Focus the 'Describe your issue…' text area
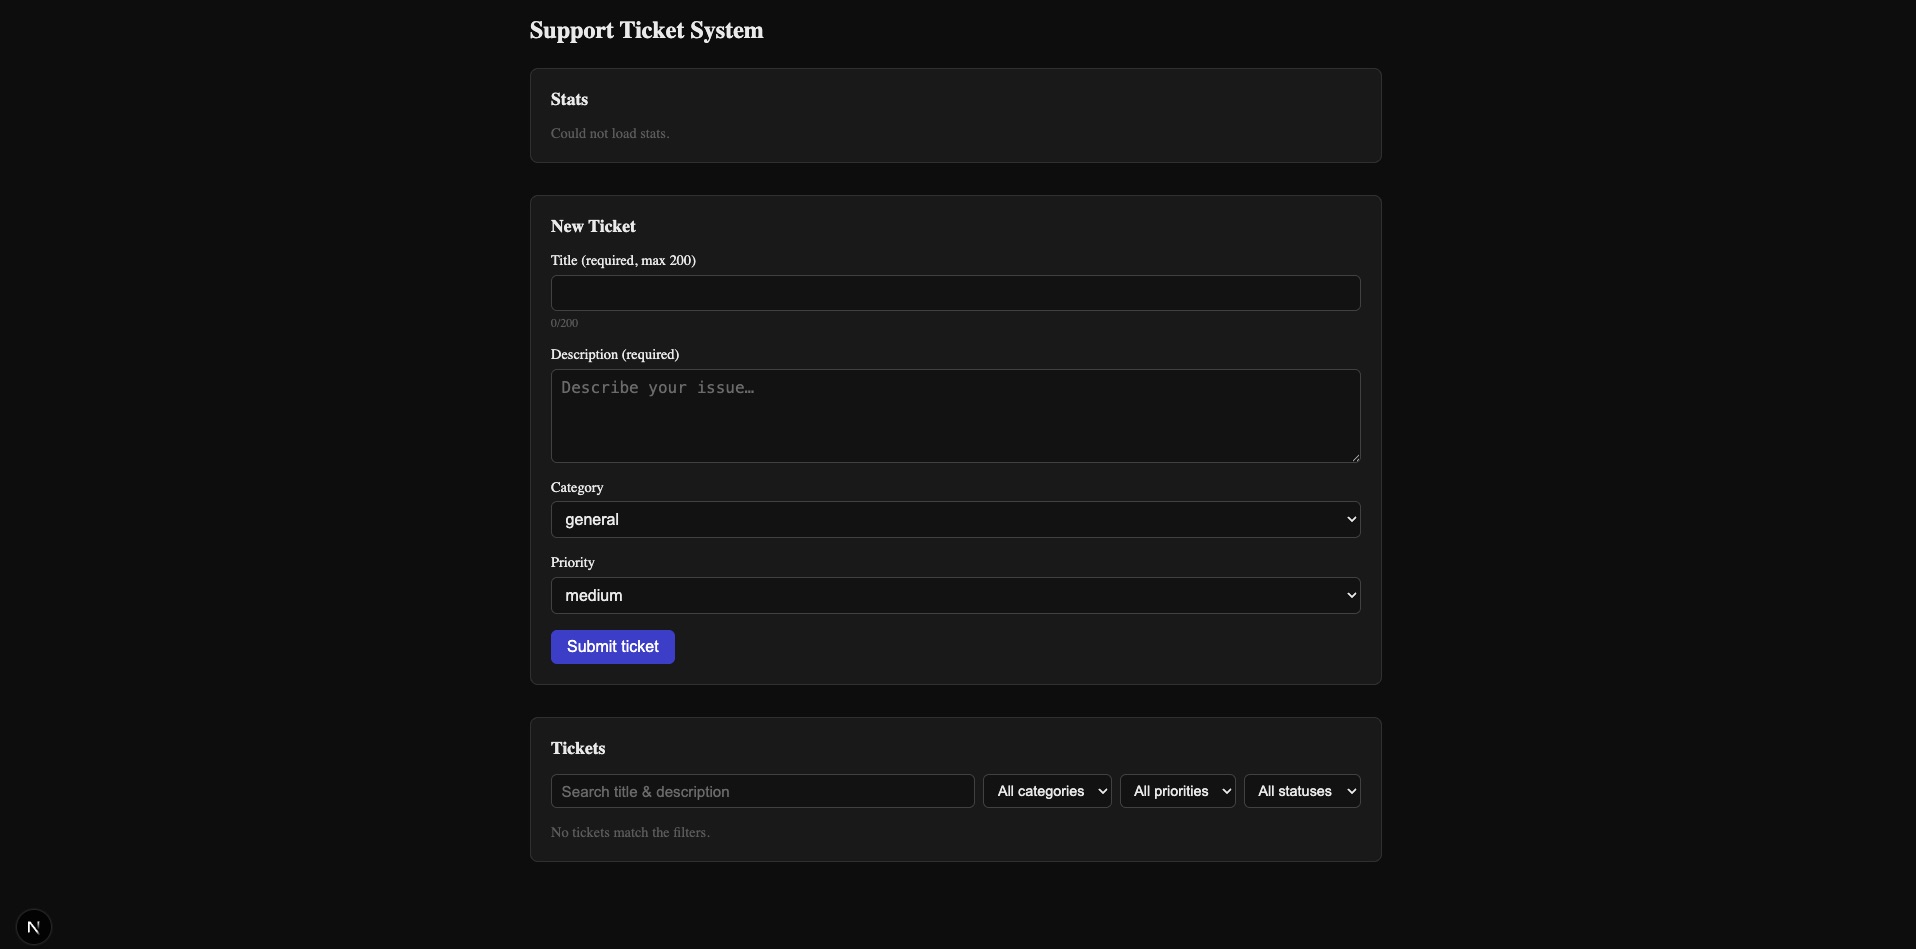 click(x=955, y=415)
